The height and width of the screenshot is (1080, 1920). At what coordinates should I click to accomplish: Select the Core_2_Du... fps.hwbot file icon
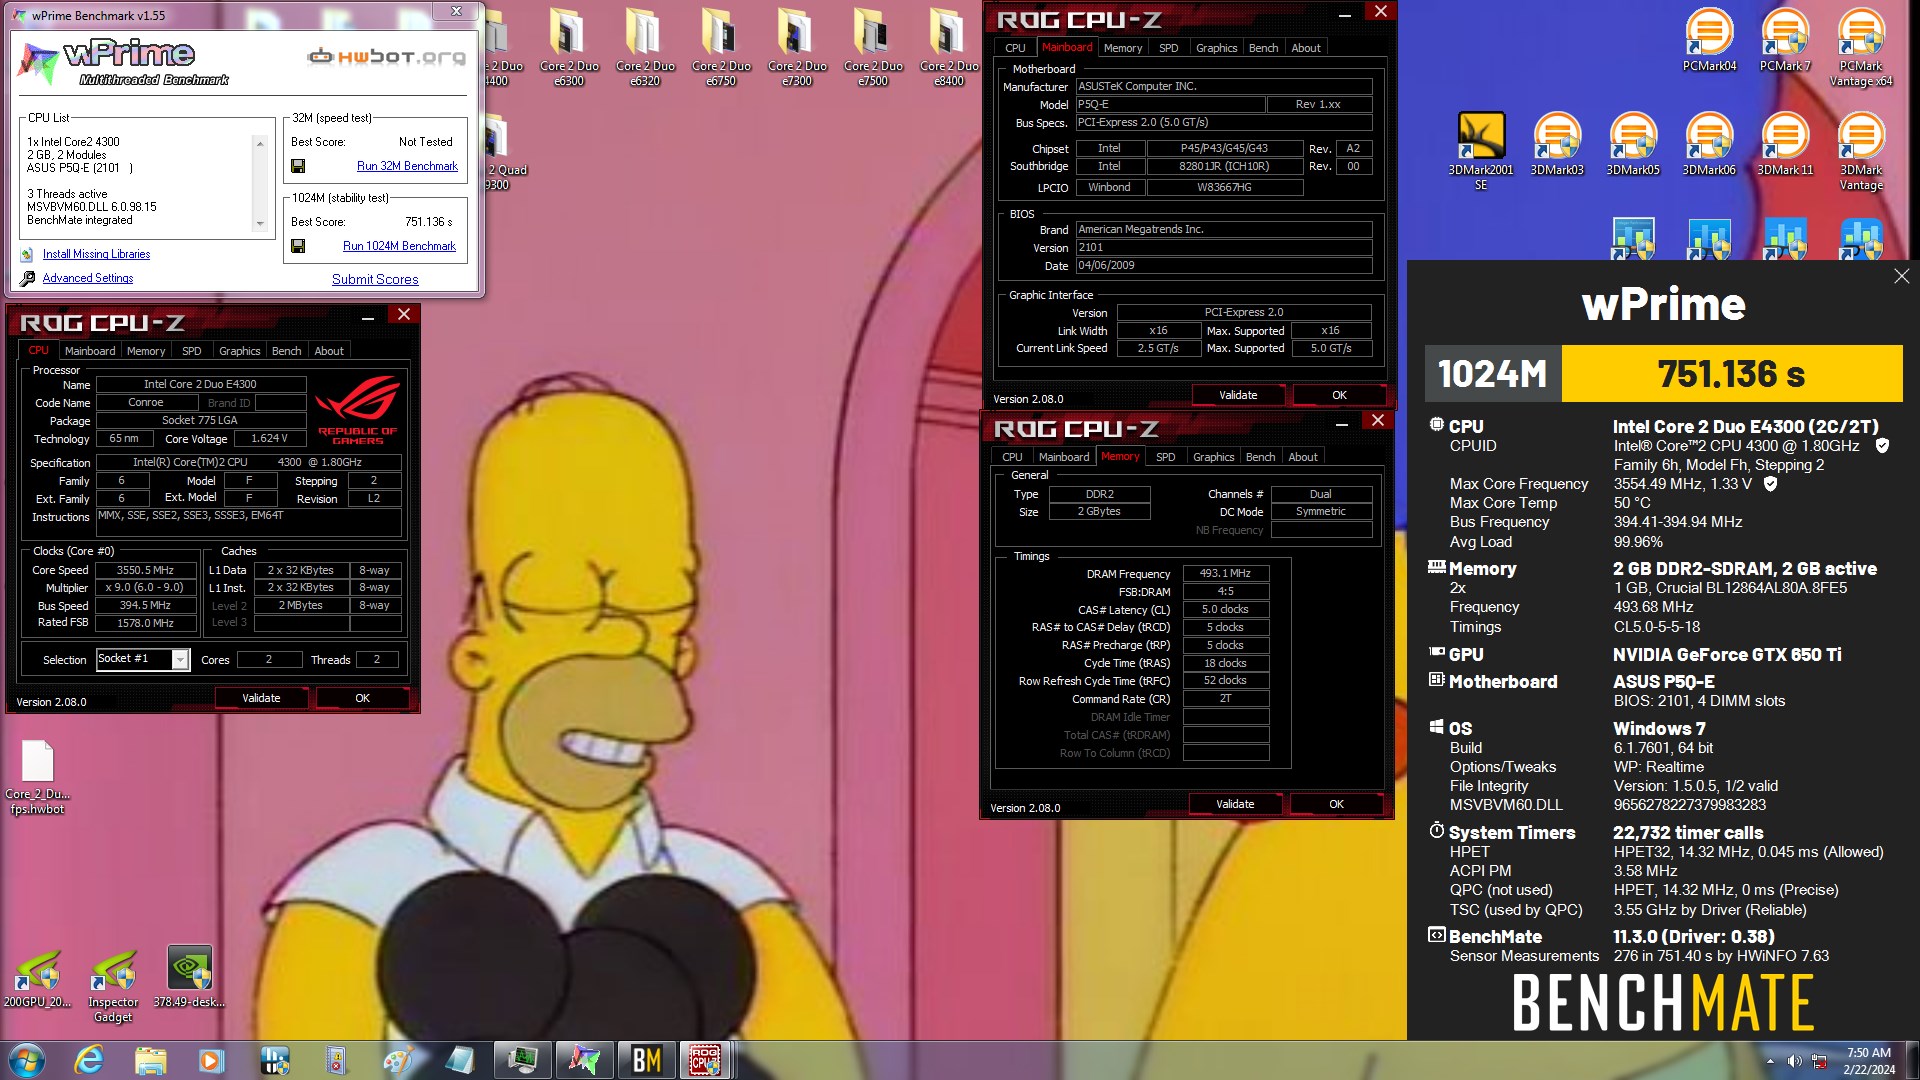point(38,777)
